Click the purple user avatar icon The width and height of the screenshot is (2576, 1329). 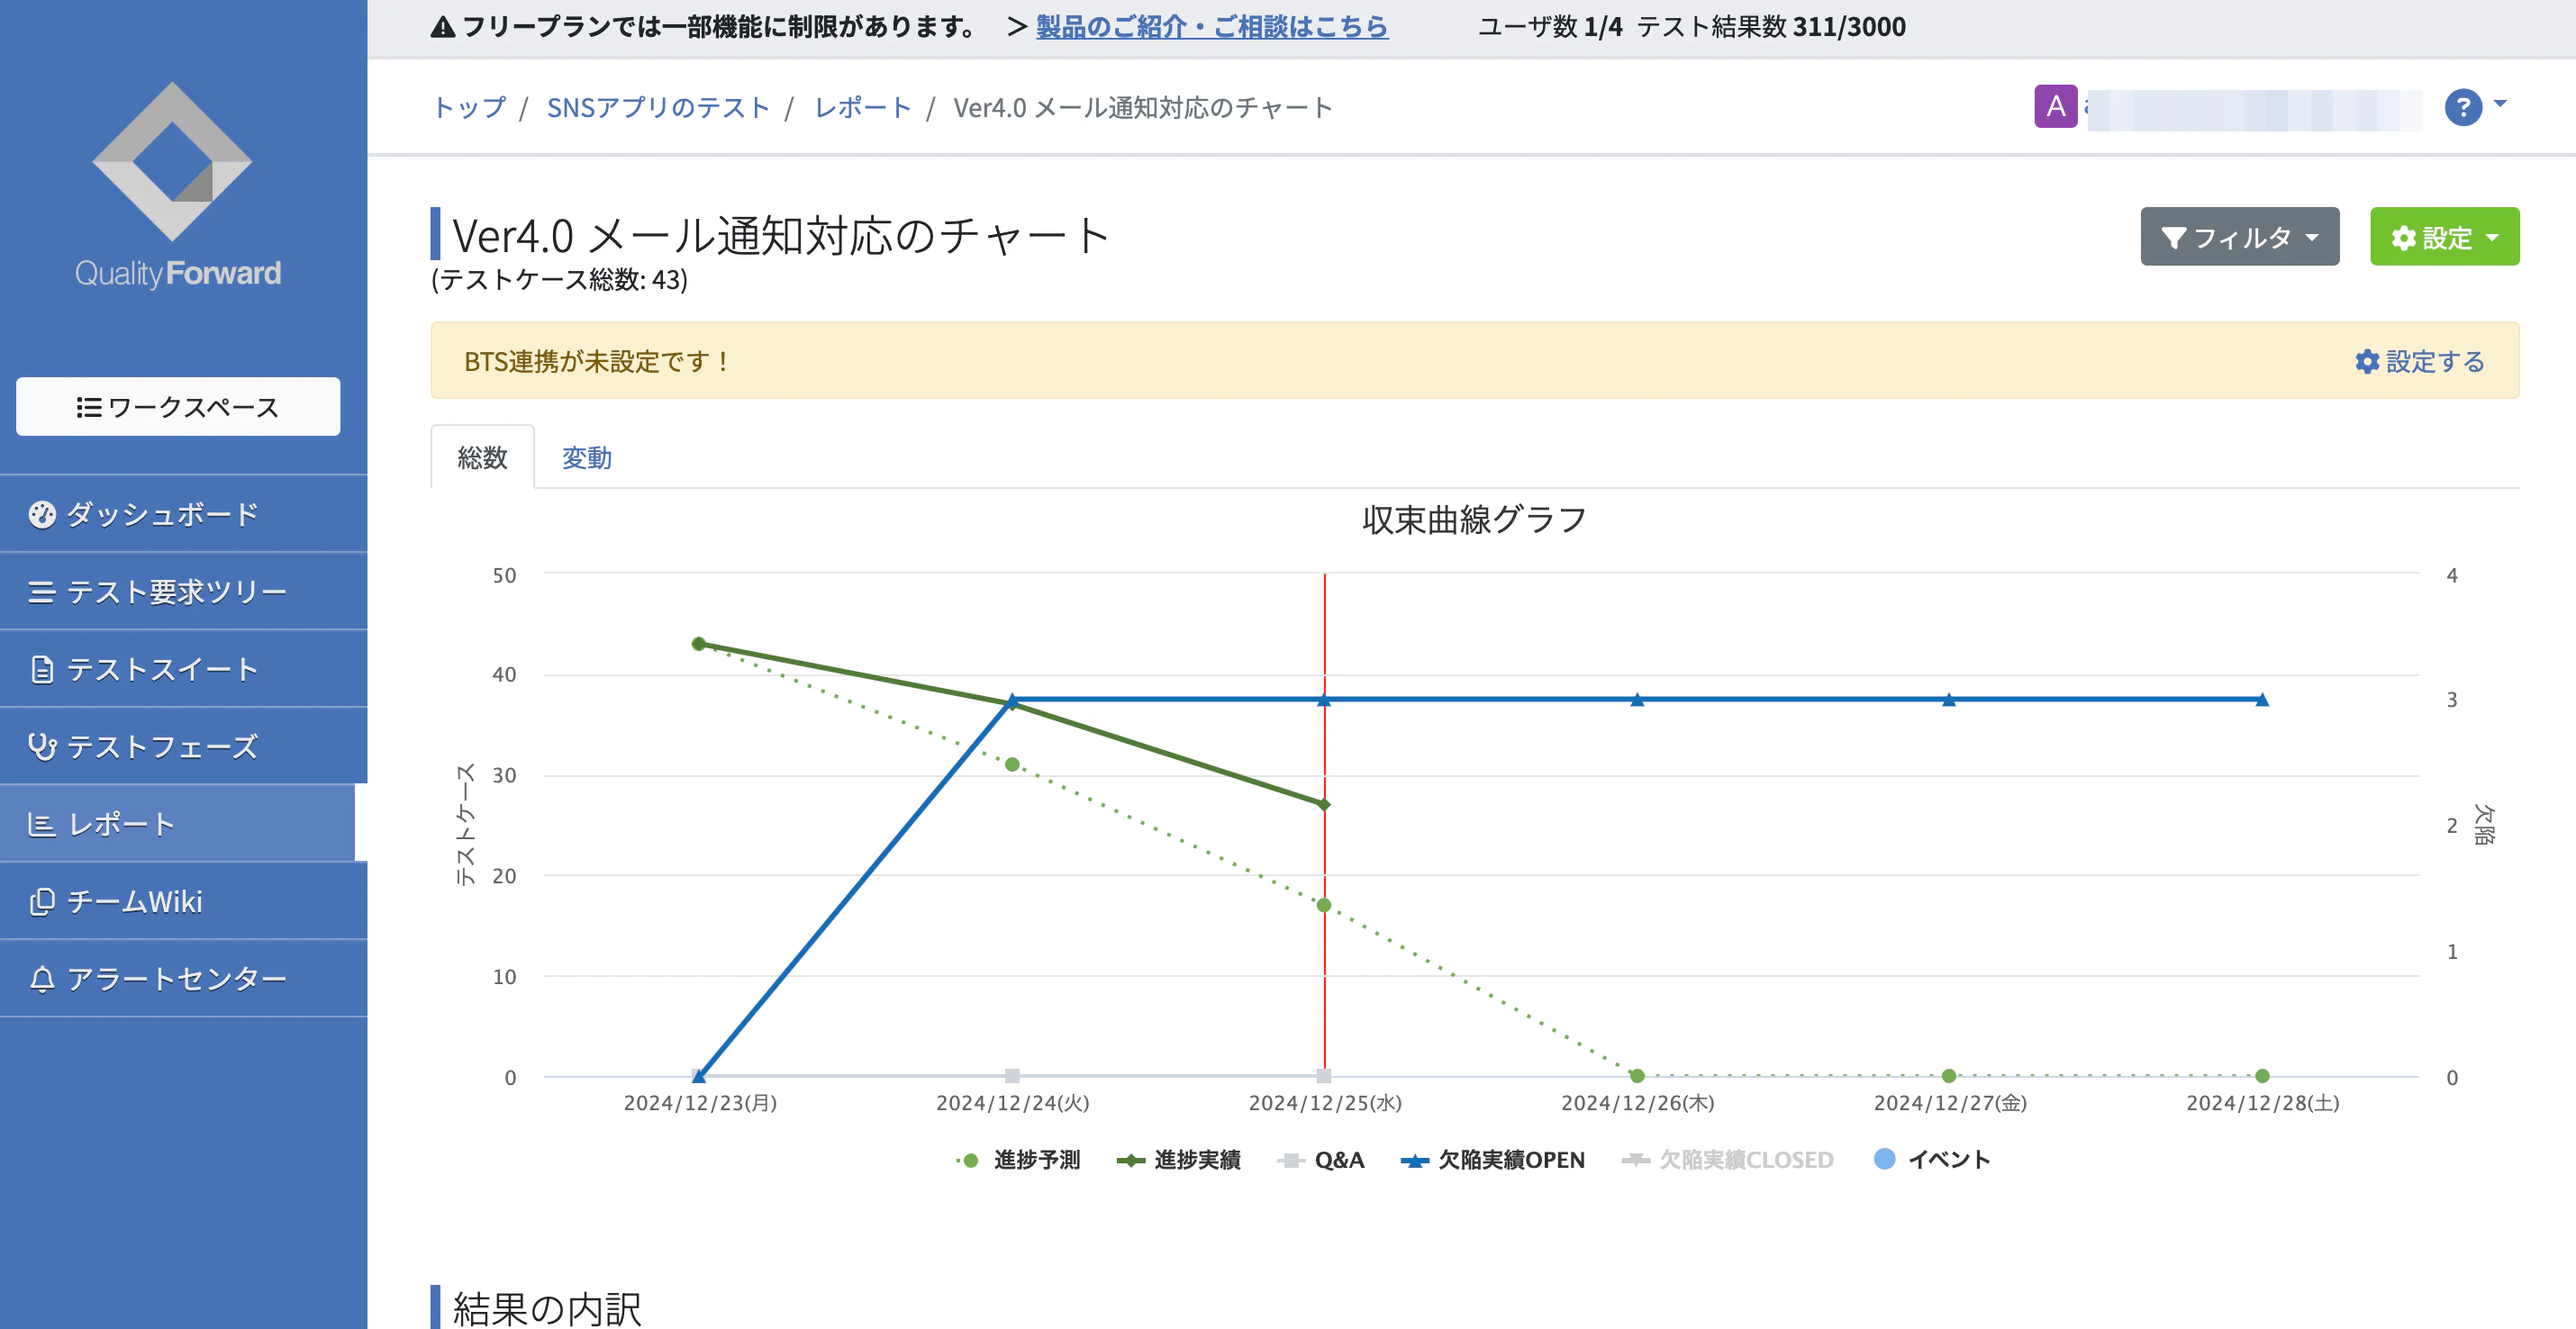point(2055,106)
